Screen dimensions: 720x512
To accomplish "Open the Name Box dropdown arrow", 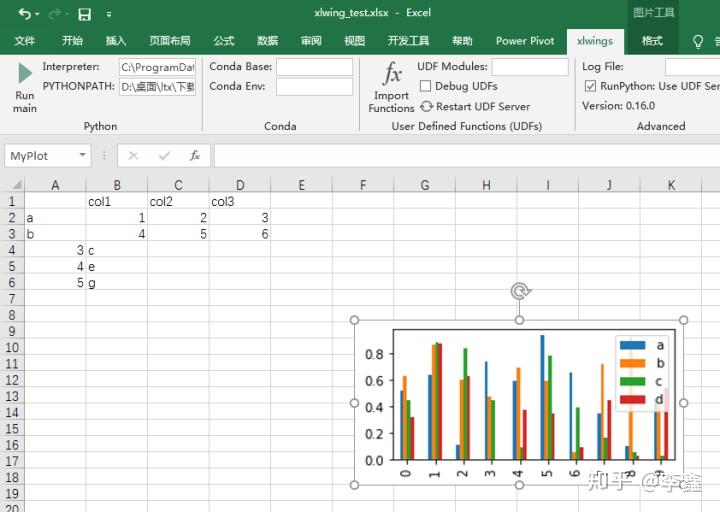I will click(x=83, y=155).
